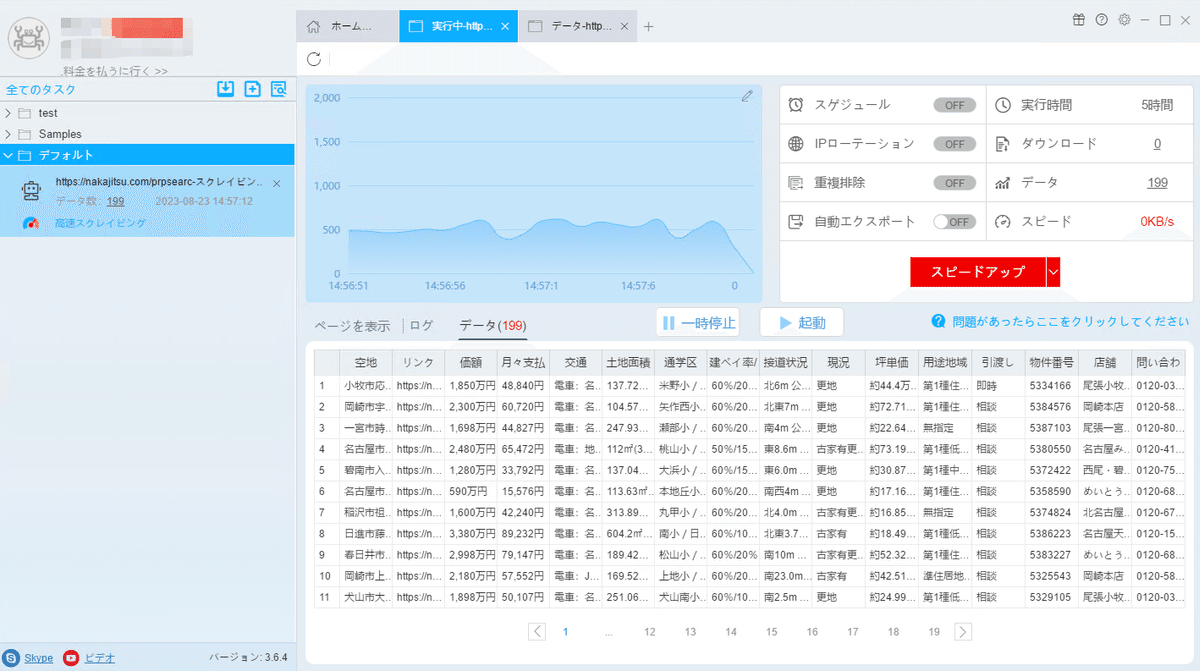Click the user avatar icon
Screen dimensions: 1200x671
tap(29, 37)
